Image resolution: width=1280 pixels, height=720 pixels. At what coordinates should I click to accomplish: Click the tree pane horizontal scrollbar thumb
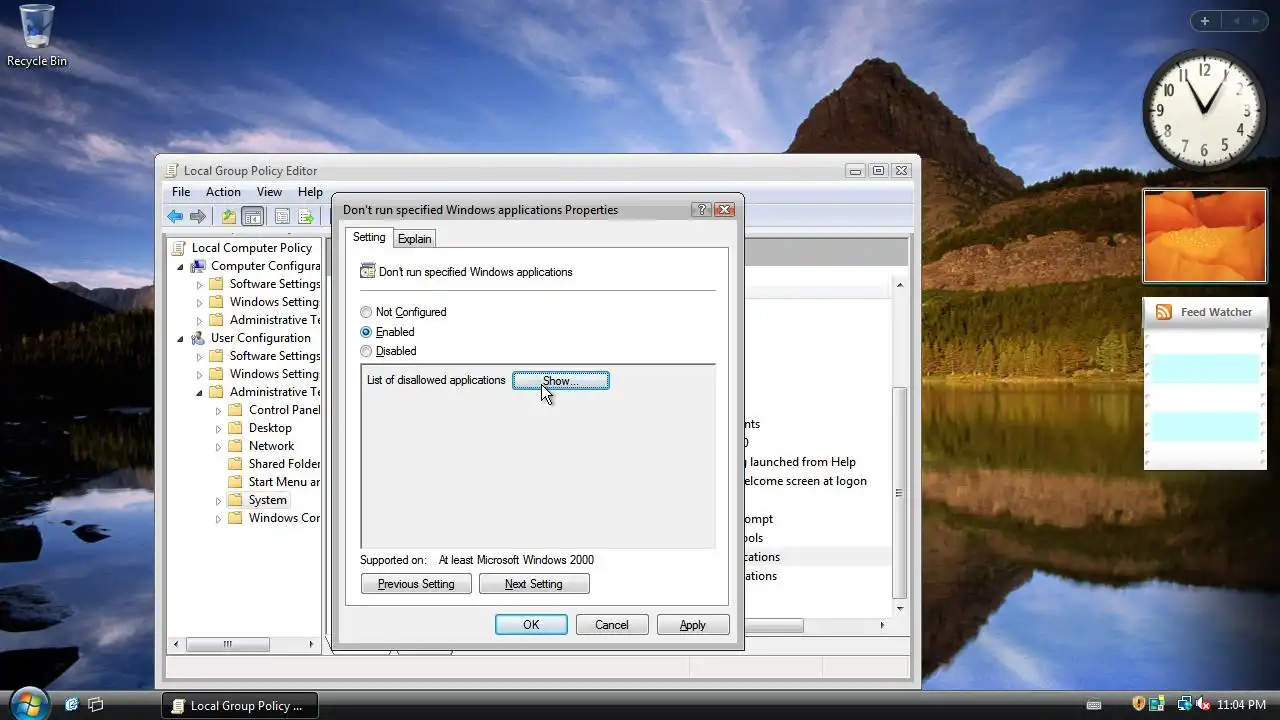(227, 644)
